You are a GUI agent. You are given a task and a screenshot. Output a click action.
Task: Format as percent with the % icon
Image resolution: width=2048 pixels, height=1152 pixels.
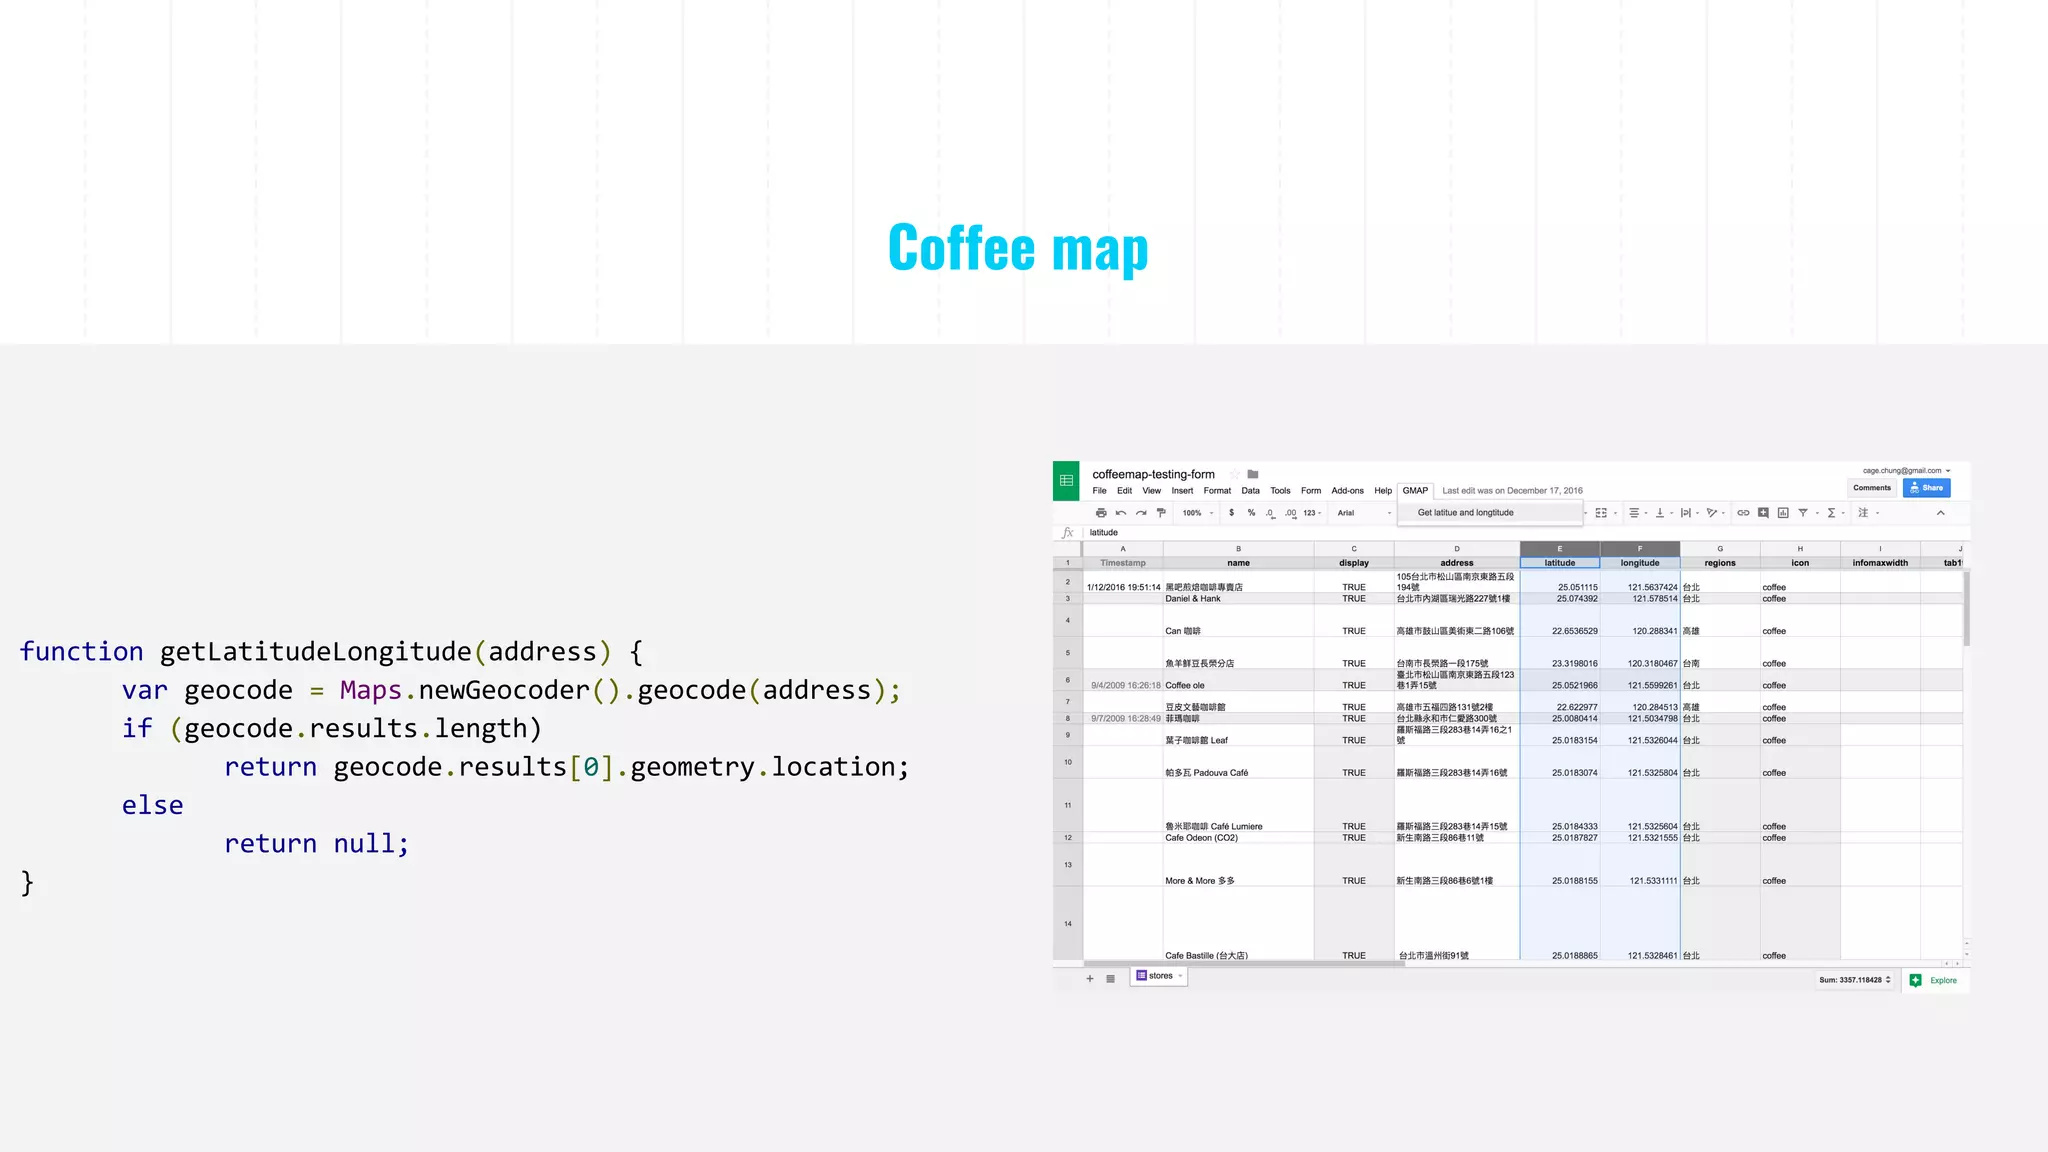[1251, 513]
